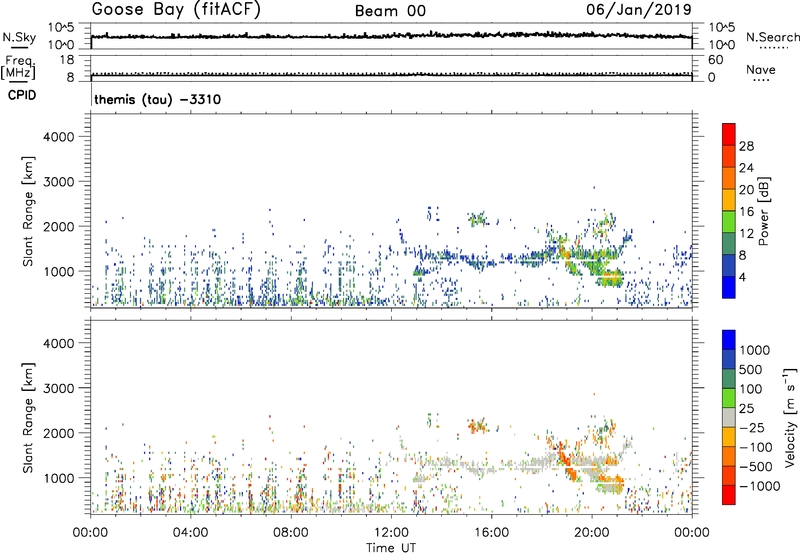Click the '08:00' time axis tick label
This screenshot has width=800, height=554.
[x=291, y=533]
